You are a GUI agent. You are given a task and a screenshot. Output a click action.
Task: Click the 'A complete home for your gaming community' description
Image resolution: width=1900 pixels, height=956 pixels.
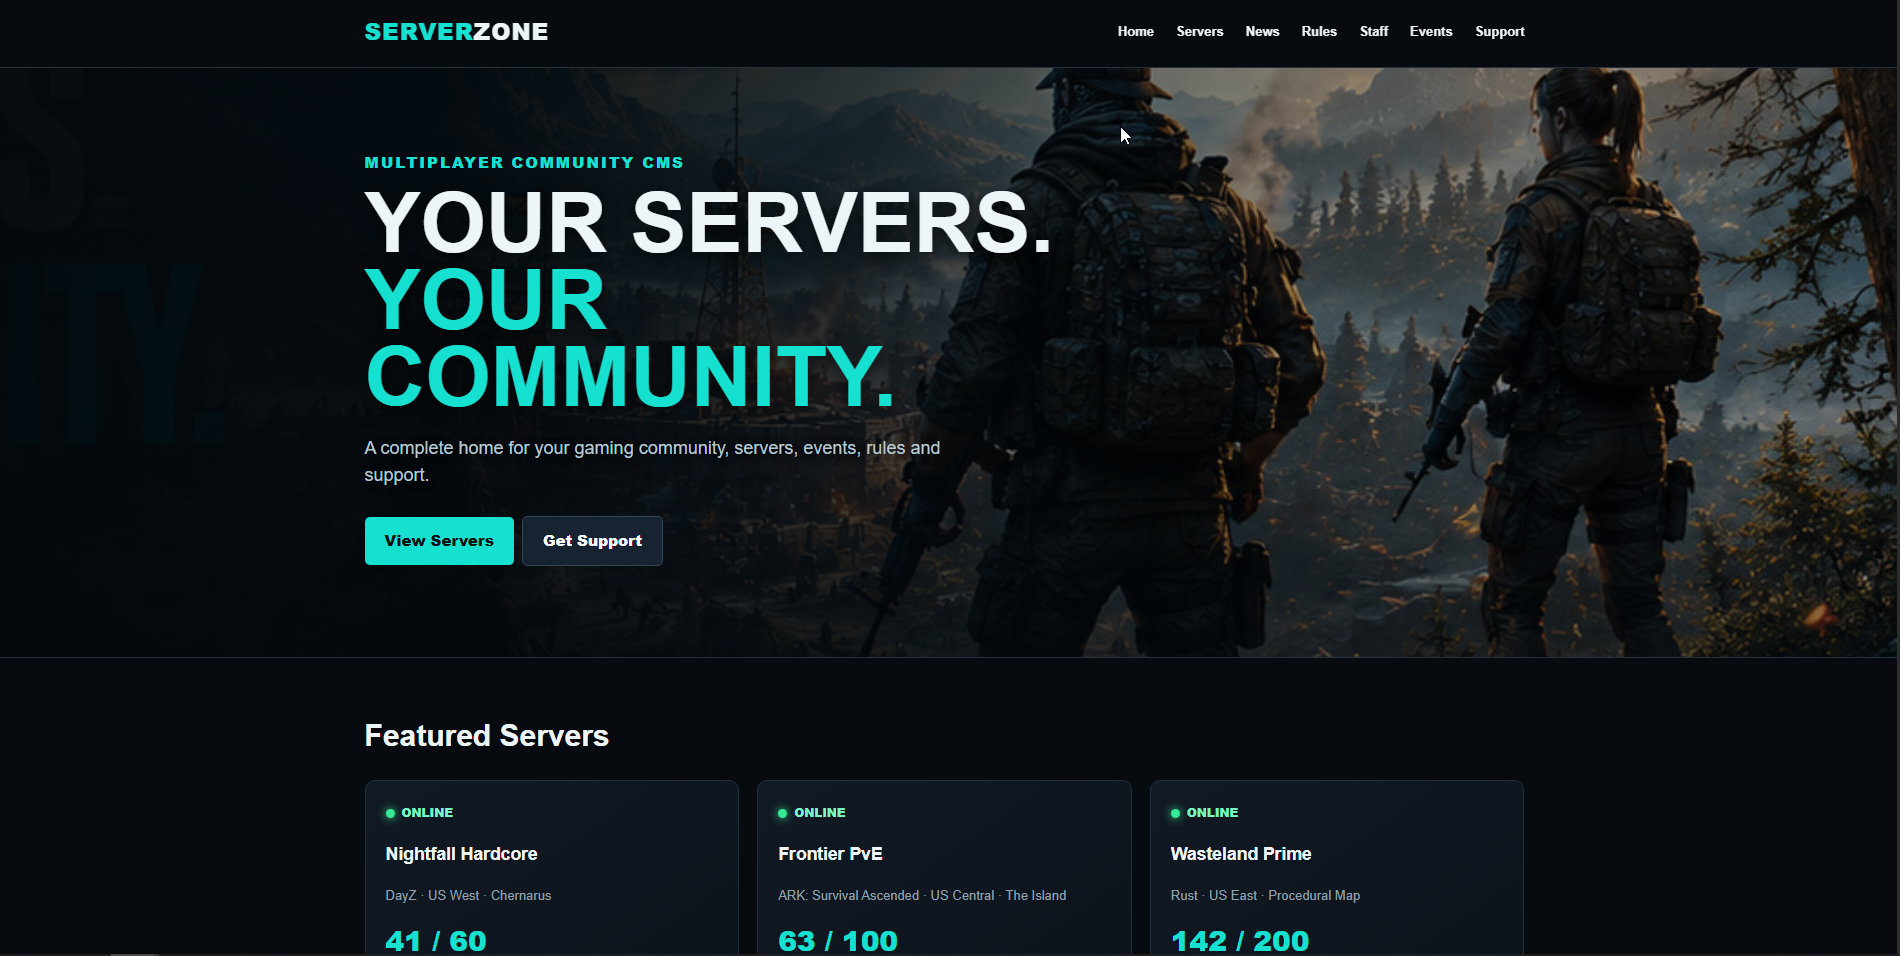pos(652,461)
